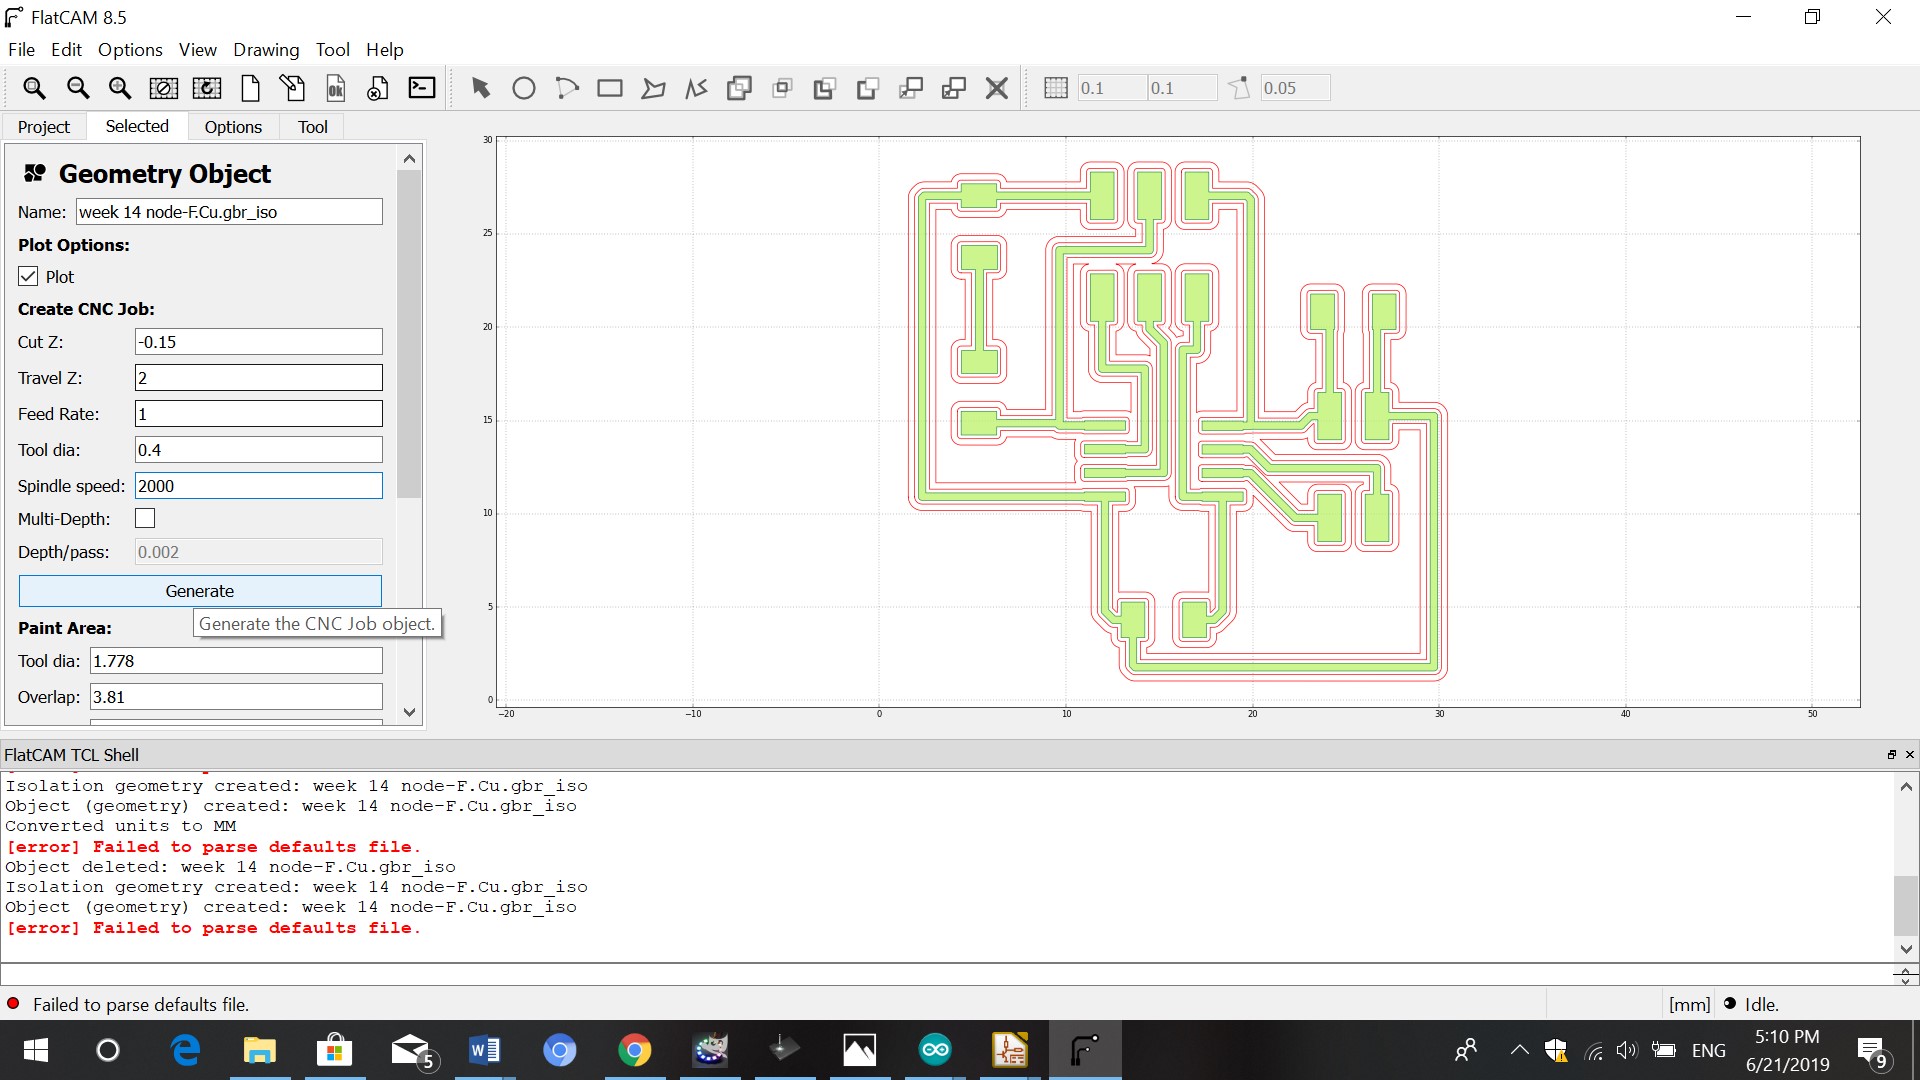Open the Drawing menu

pos(265,49)
